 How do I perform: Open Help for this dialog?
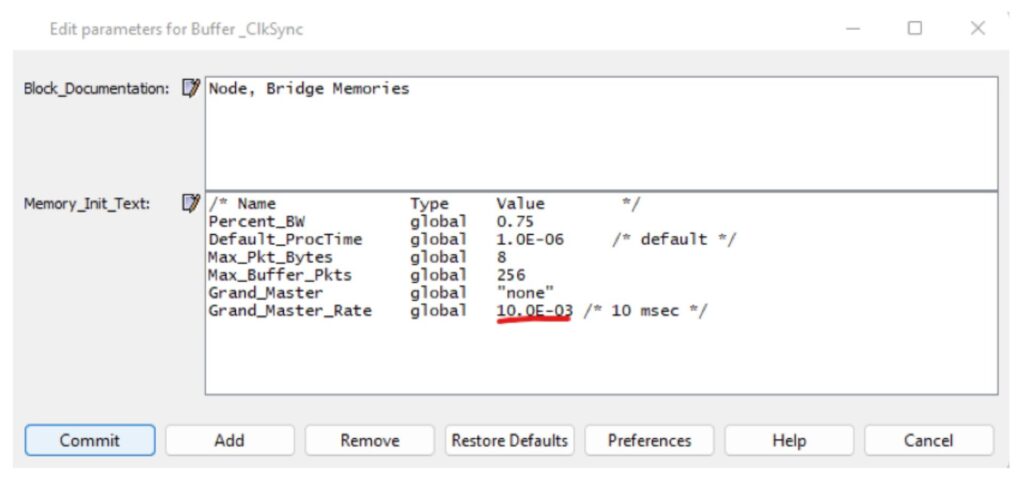coord(789,440)
